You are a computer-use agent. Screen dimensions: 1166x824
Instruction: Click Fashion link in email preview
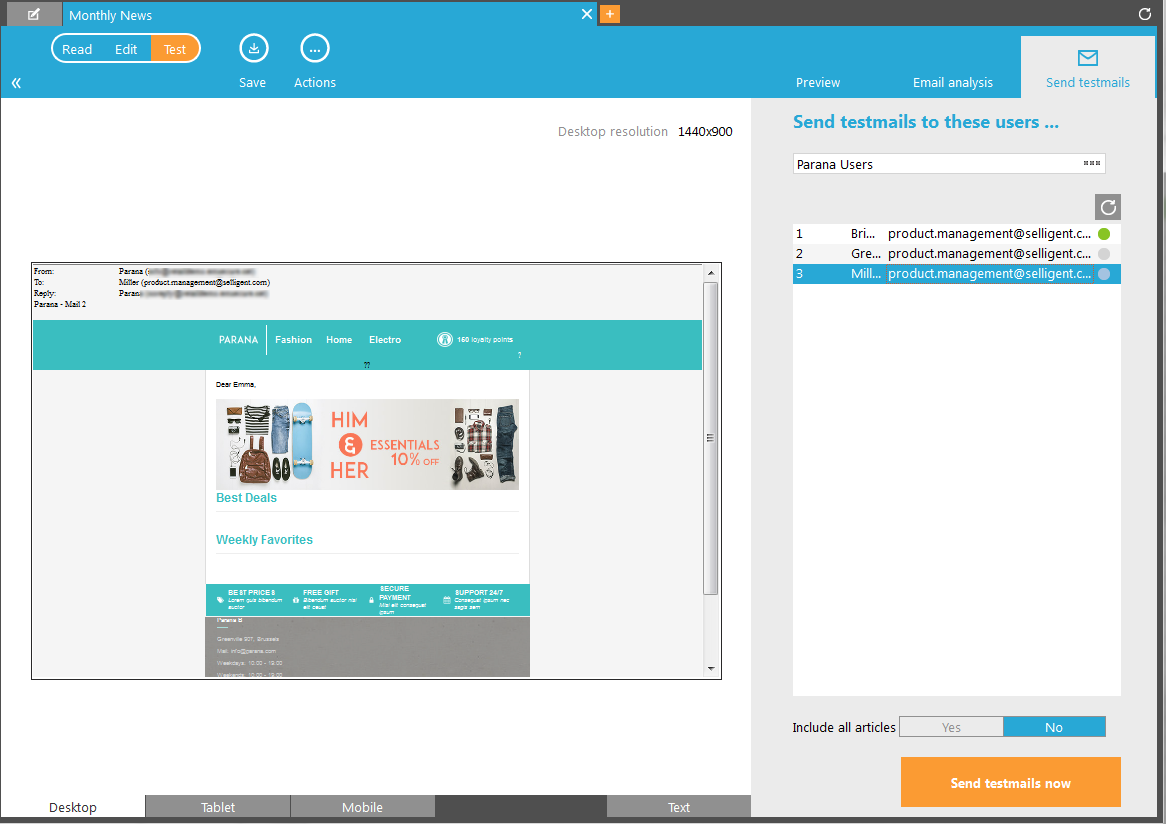pyautogui.click(x=293, y=340)
